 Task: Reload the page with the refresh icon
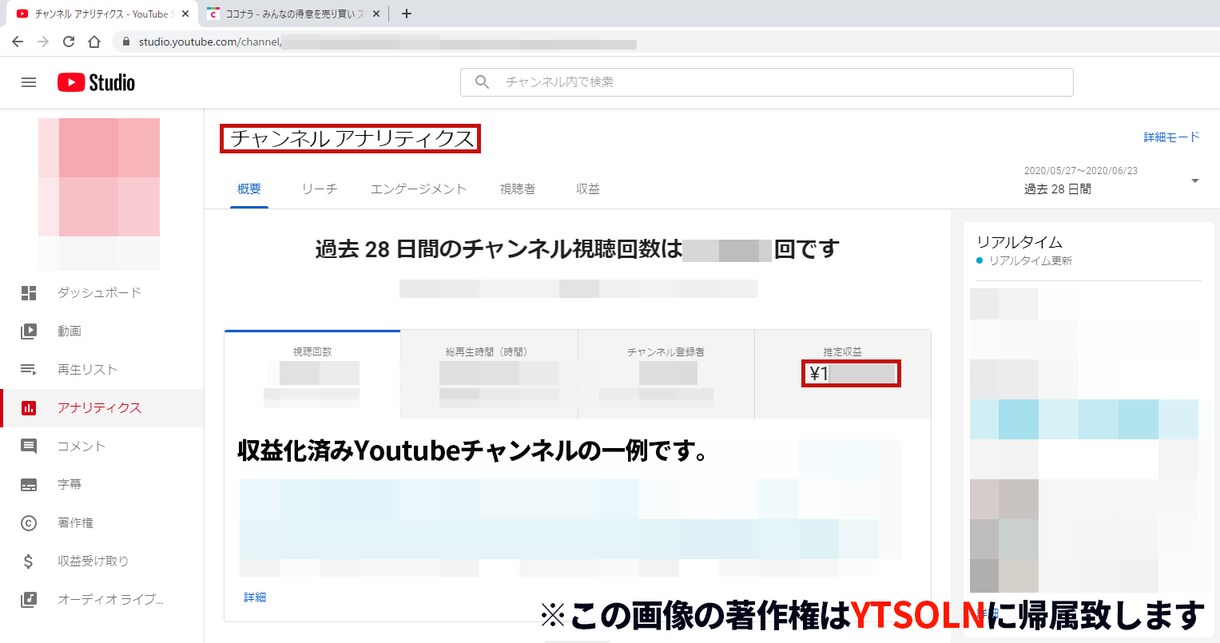tap(69, 42)
